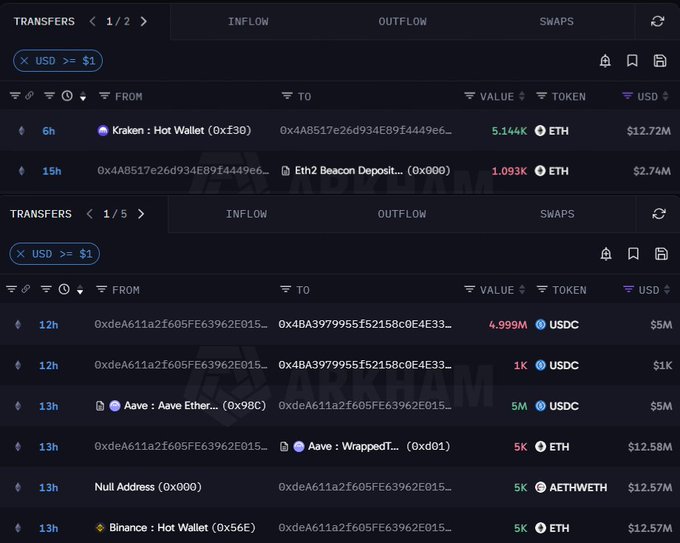The height and width of the screenshot is (543, 680).
Task: Switch to SWAPS tab in bottom panel
Action: (x=557, y=214)
